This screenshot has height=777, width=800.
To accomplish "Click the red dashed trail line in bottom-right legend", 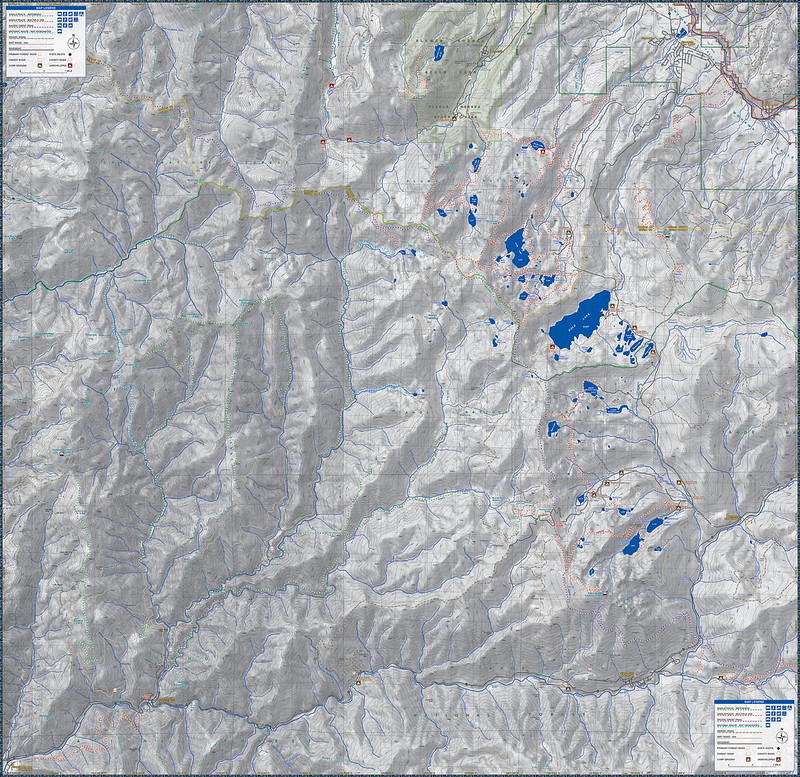I will pos(758,715).
